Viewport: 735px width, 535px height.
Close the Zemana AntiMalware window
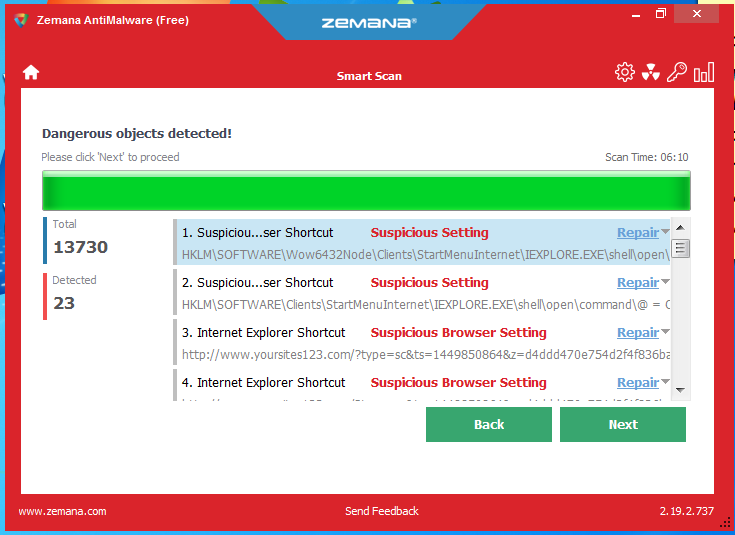697,14
